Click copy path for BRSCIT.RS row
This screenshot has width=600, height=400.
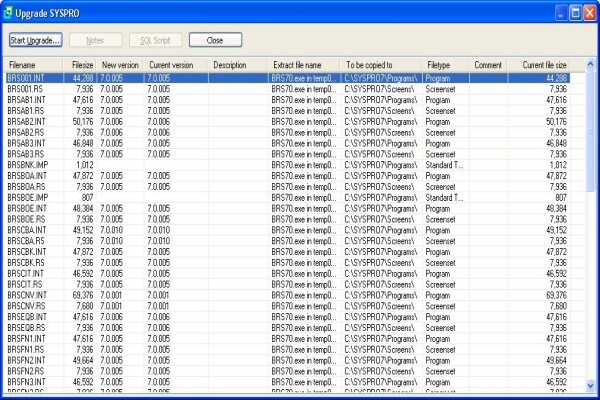tap(379, 284)
